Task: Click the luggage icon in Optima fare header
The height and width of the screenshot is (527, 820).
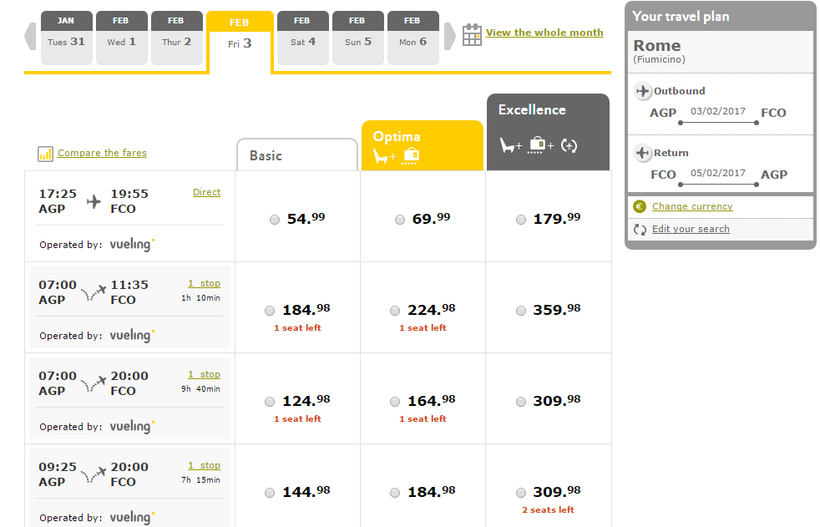Action: [411, 156]
